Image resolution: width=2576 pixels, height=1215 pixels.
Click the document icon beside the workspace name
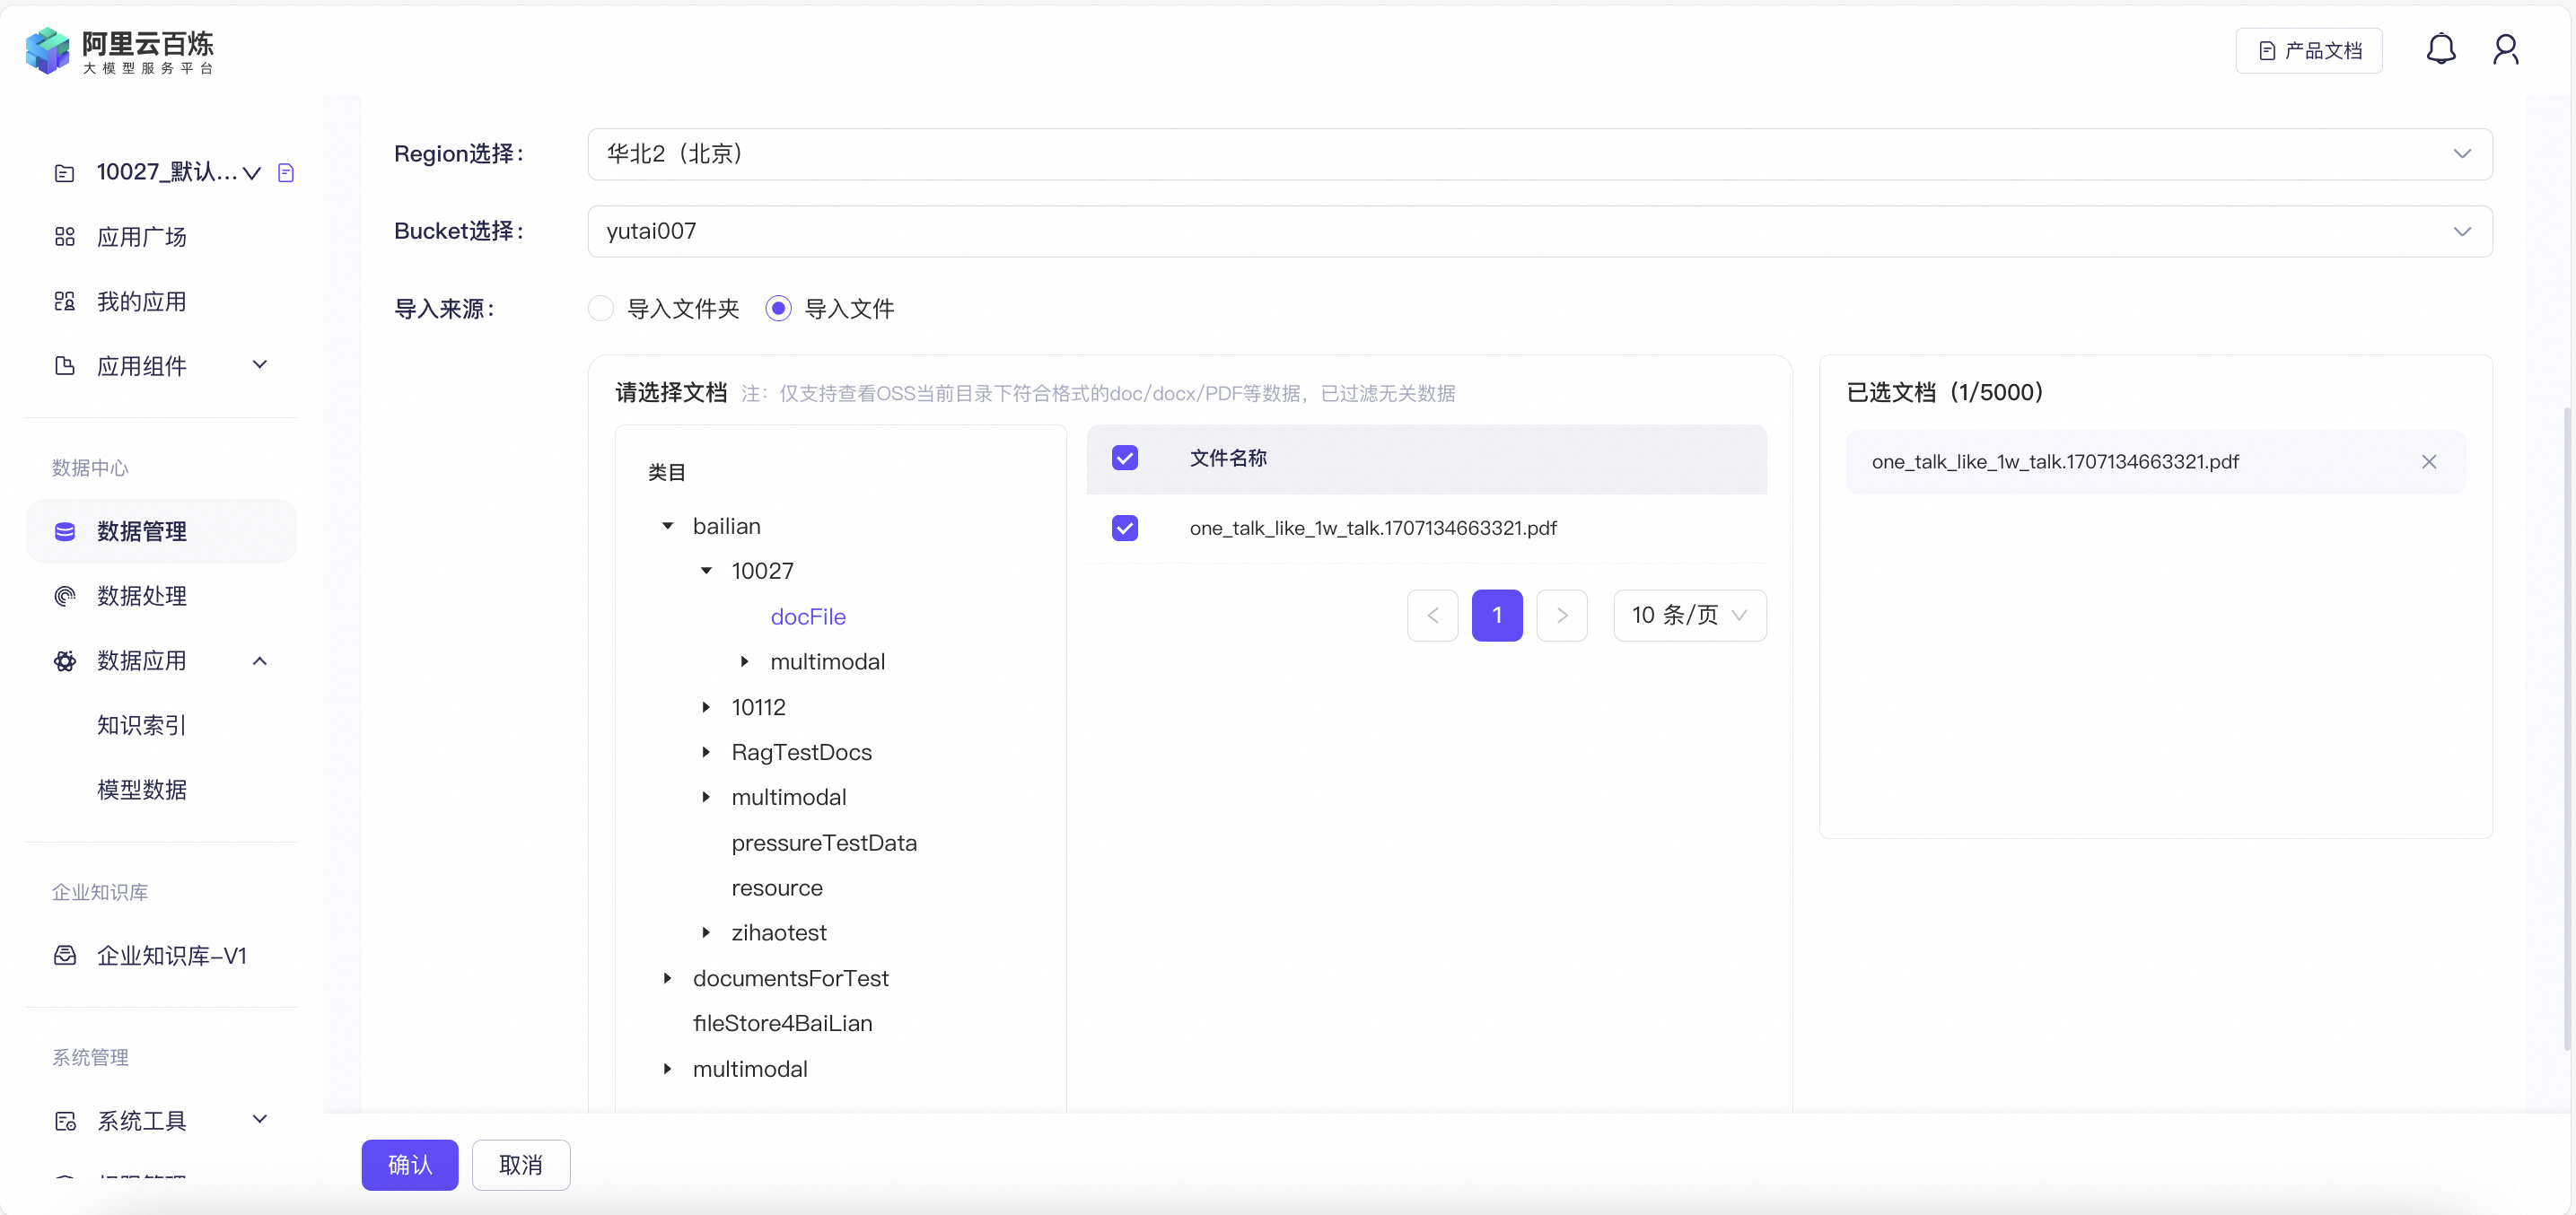[286, 173]
